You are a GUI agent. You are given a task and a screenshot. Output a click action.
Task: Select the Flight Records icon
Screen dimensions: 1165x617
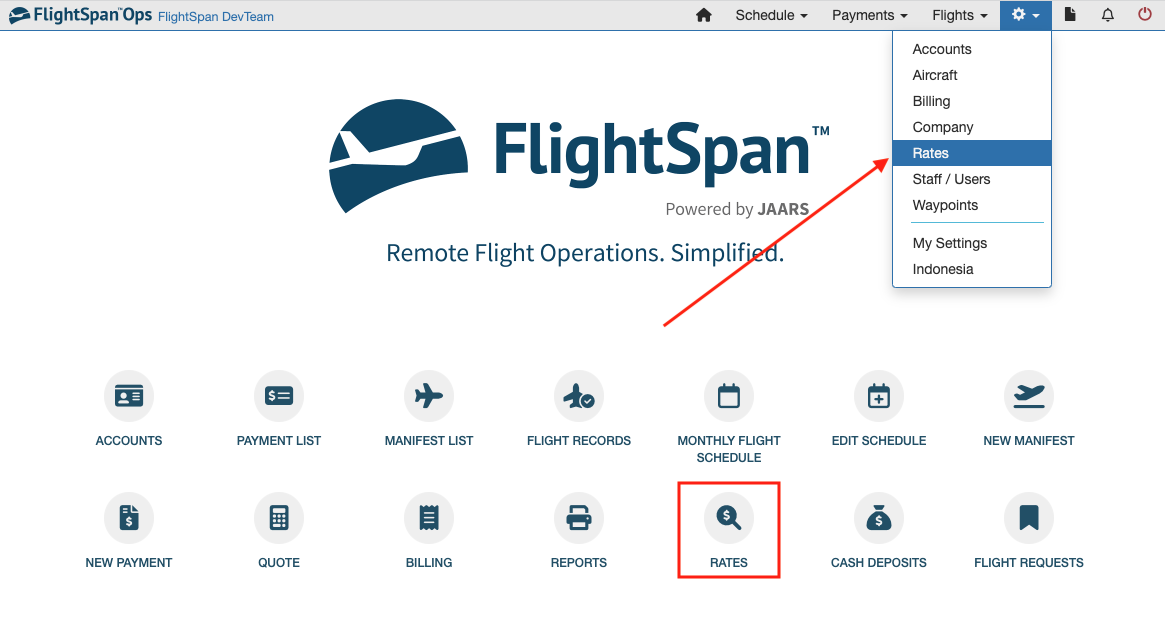[578, 395]
